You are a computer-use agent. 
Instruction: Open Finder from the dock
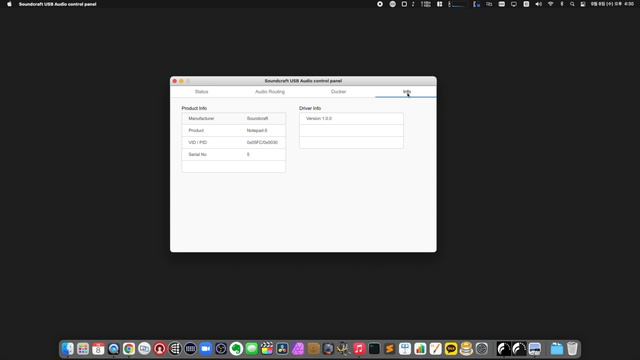click(x=68, y=349)
